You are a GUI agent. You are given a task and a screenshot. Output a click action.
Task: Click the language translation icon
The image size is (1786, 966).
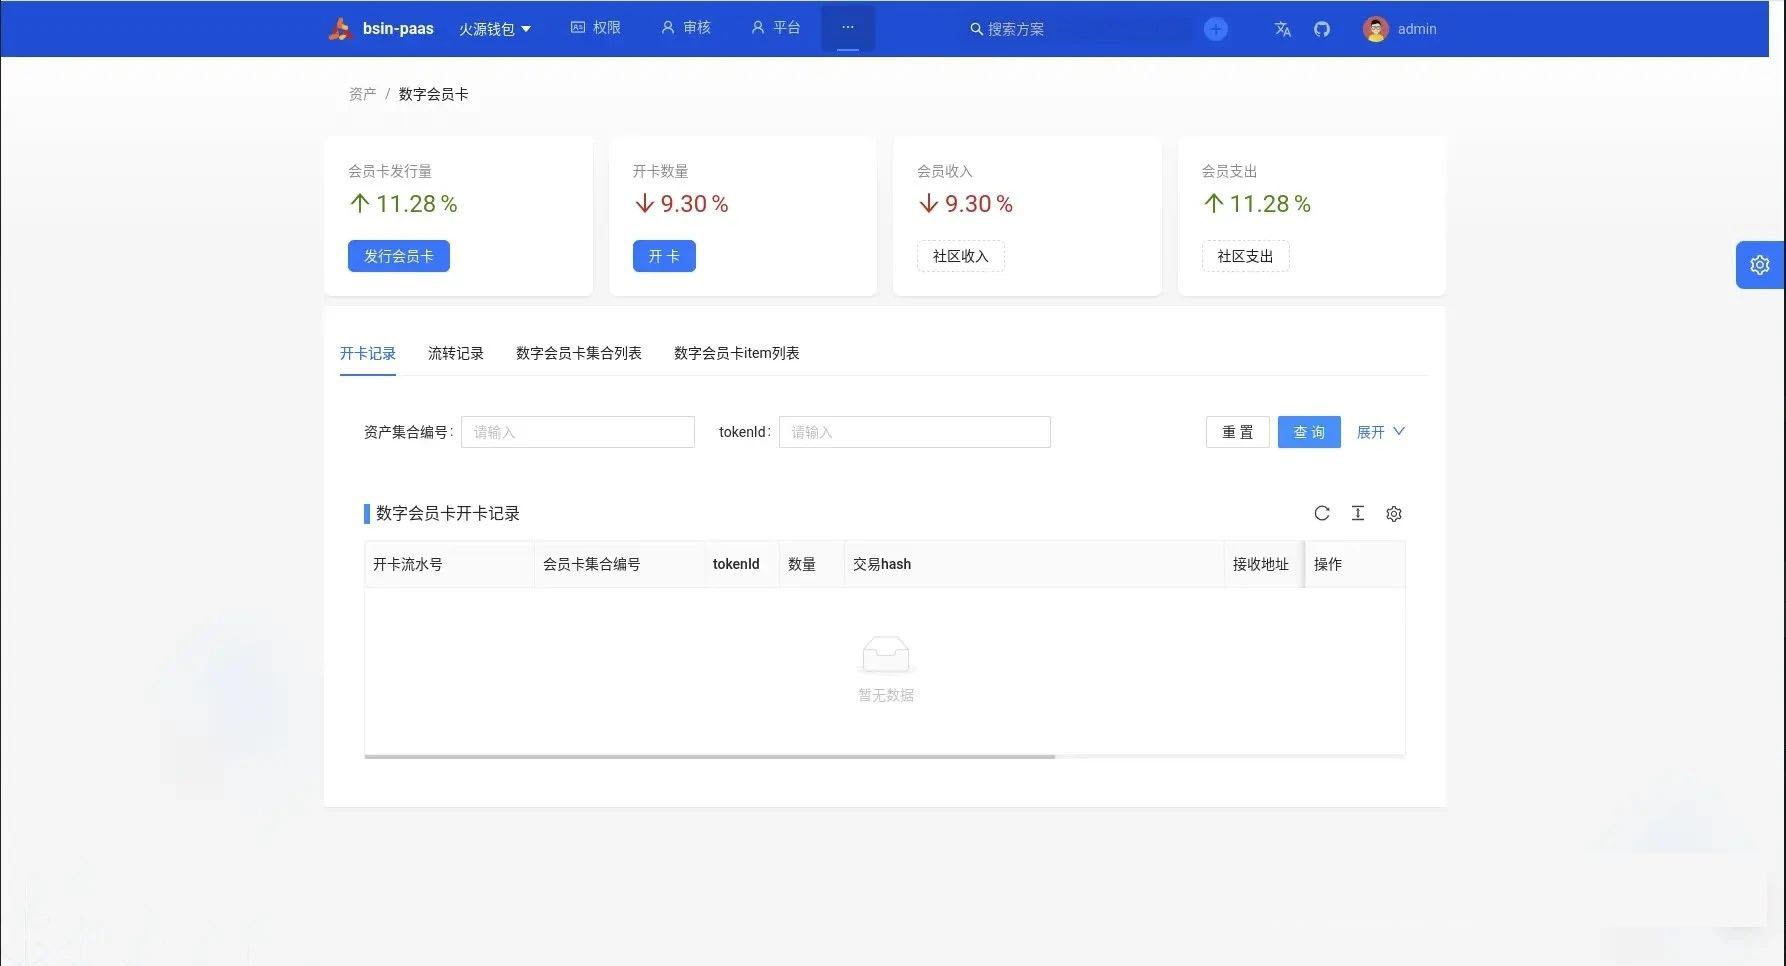coord(1282,29)
